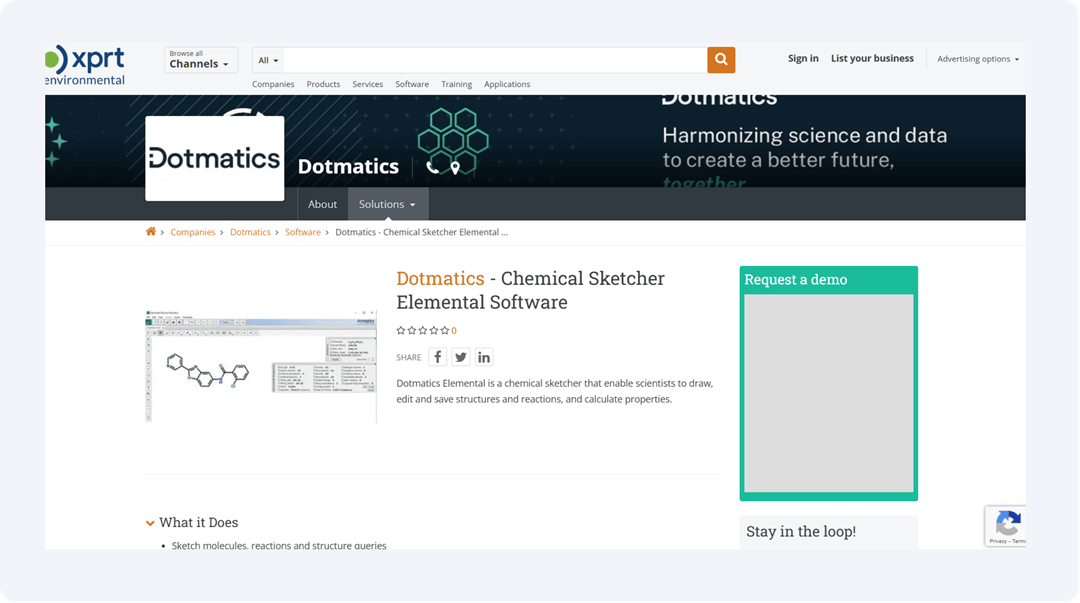1080x603 pixels.
Task: Click the orange search magnifier button
Action: coord(720,59)
